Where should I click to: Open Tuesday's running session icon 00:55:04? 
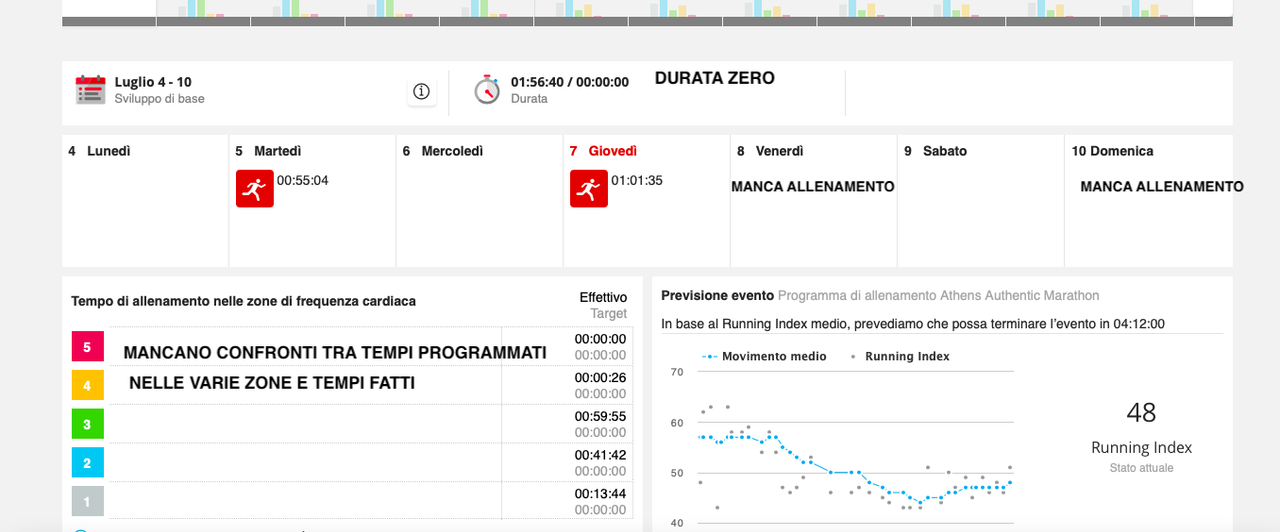tap(254, 188)
